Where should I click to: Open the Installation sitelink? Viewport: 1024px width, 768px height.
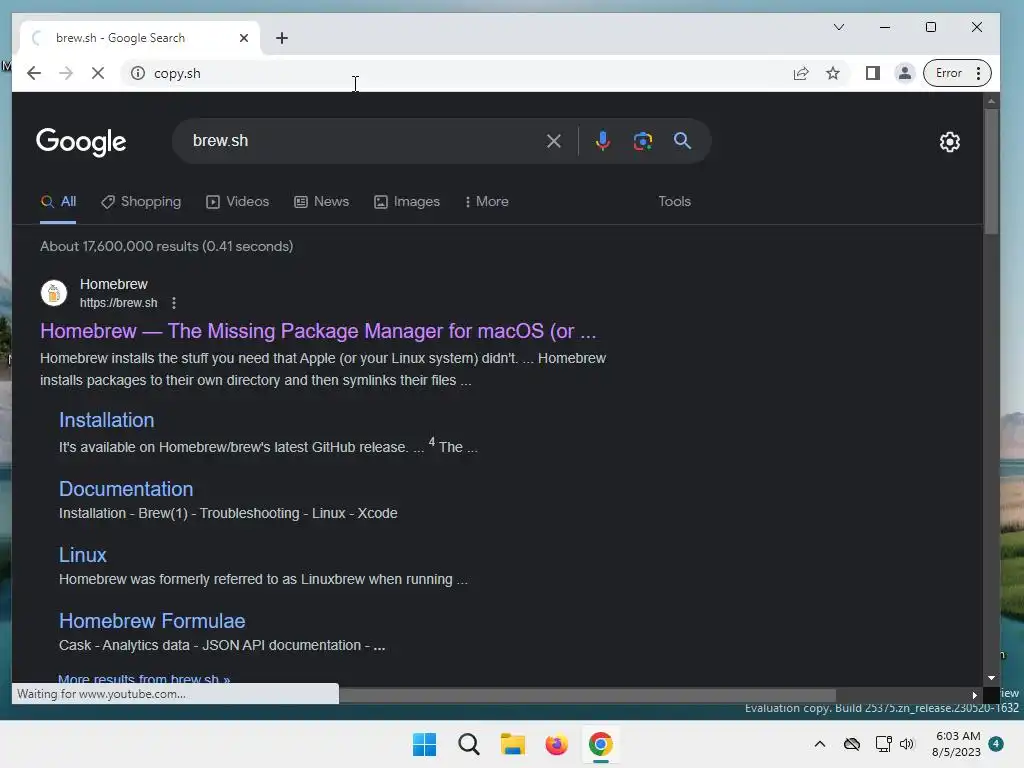[x=106, y=420]
